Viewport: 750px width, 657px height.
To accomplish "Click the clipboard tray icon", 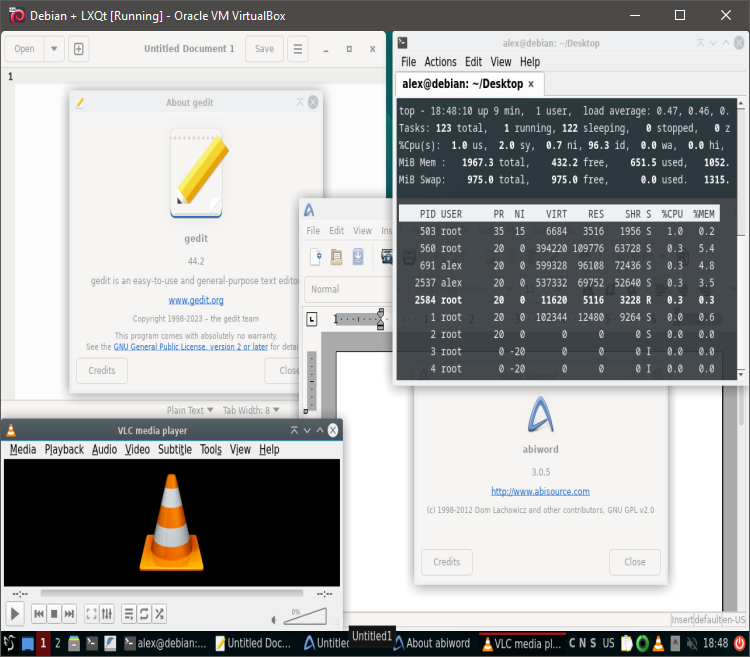I will click(626, 644).
